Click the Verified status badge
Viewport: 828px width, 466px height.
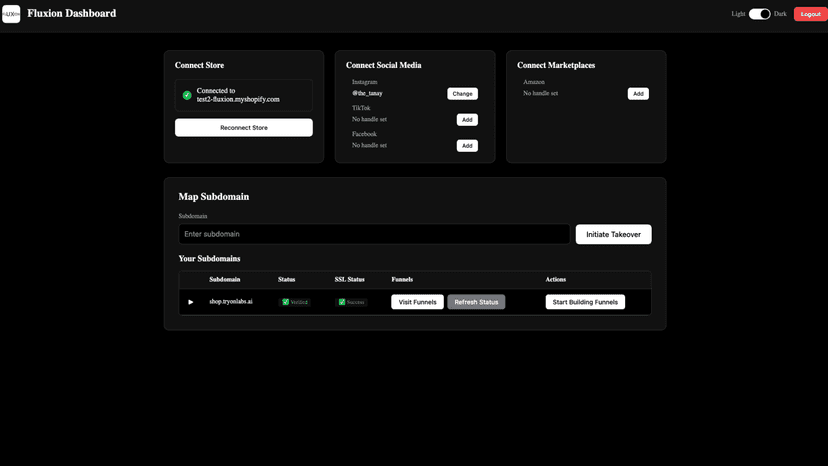295,302
